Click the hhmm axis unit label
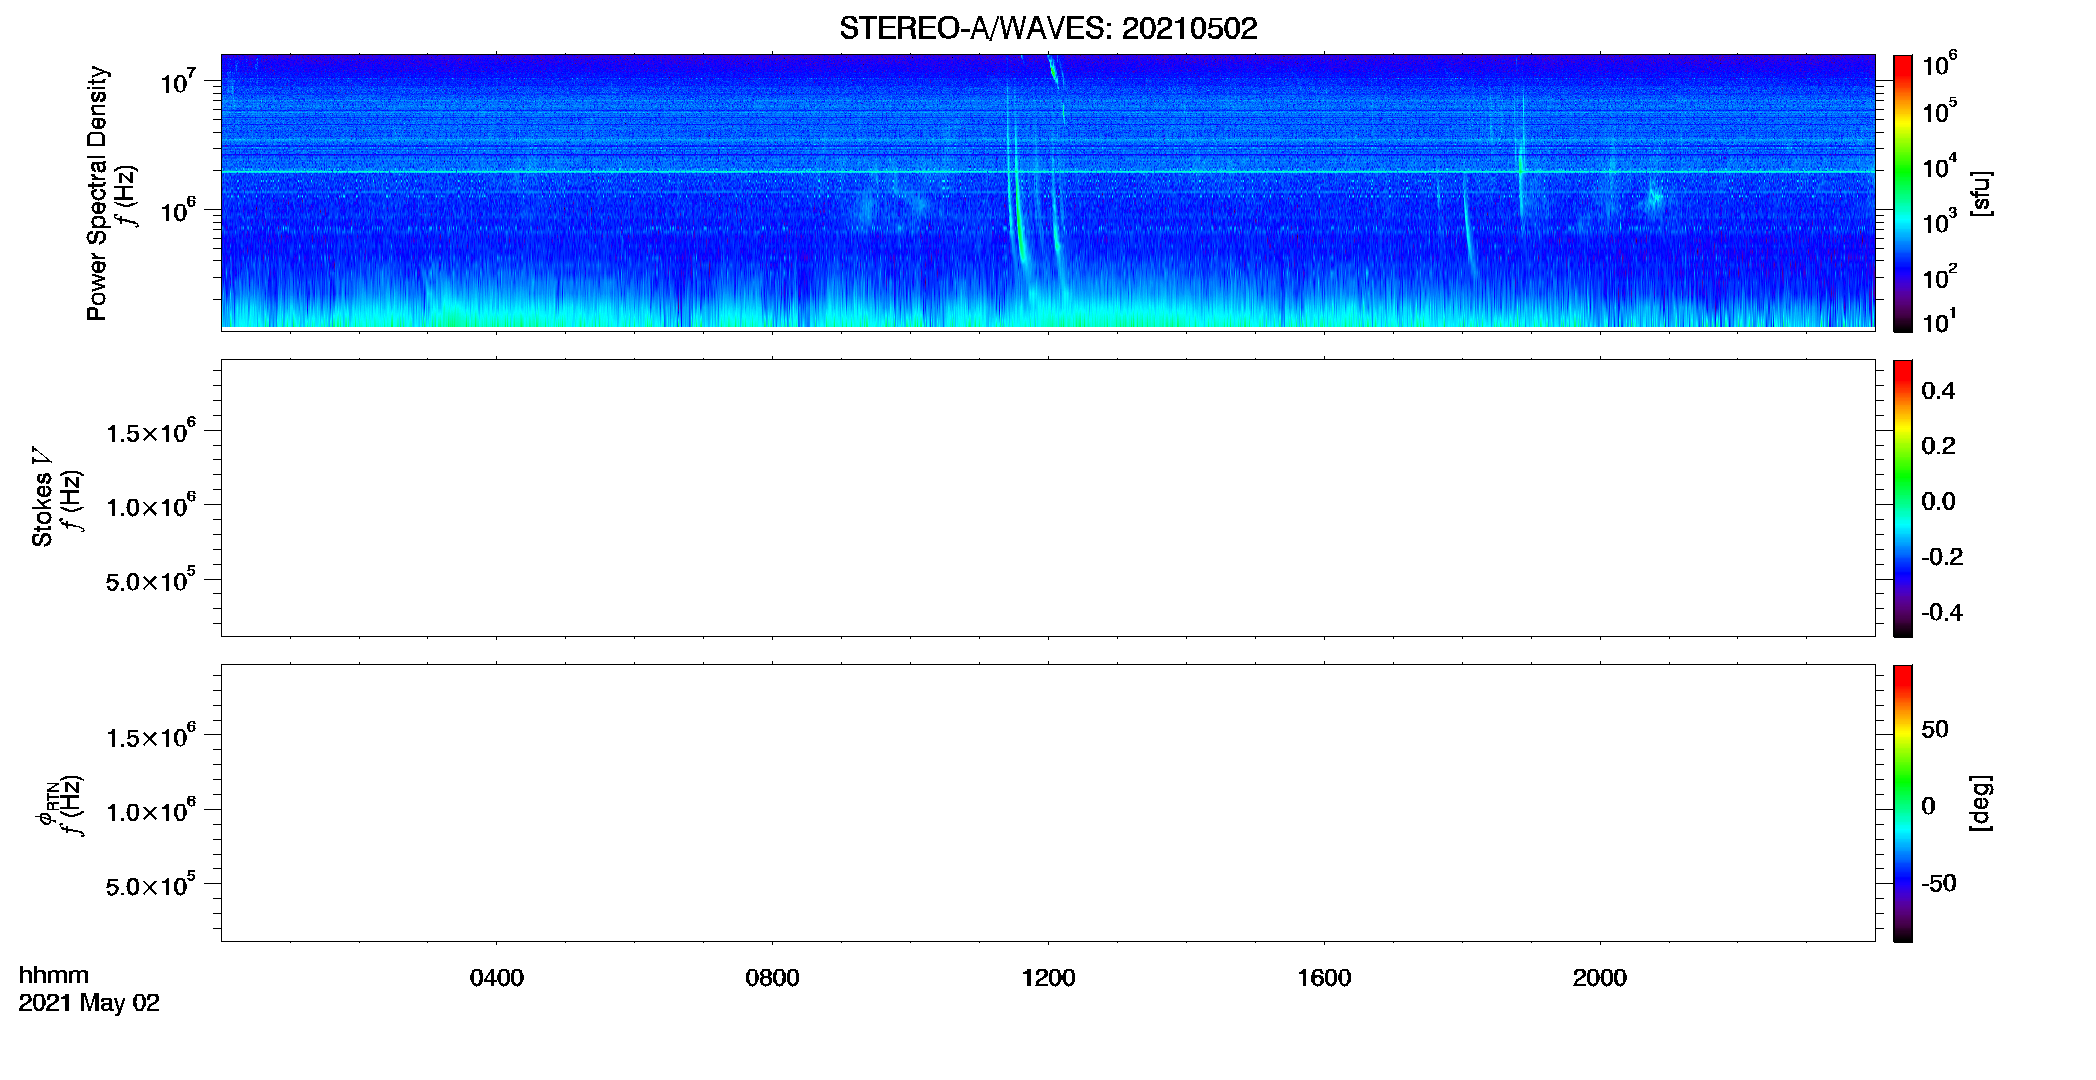2096x1080 pixels. [54, 975]
